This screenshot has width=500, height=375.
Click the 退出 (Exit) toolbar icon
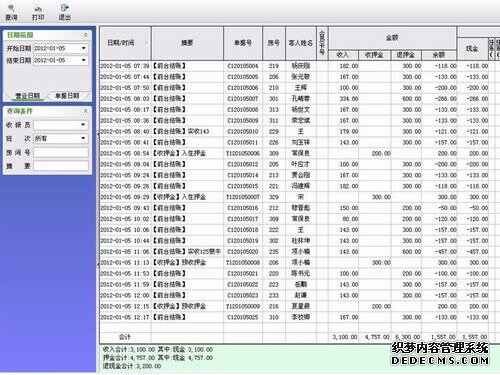pyautogui.click(x=65, y=12)
